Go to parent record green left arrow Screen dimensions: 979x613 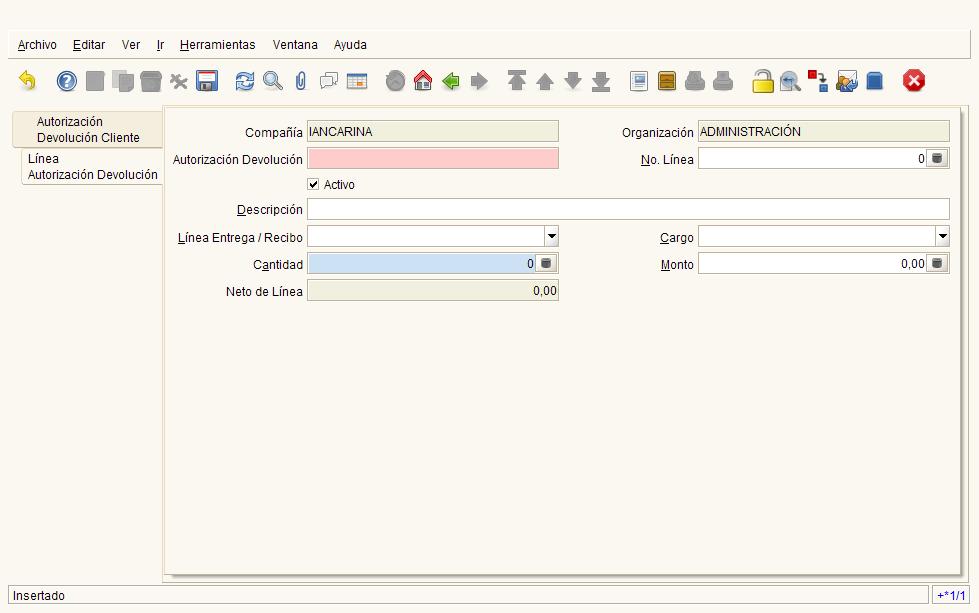[x=451, y=81]
